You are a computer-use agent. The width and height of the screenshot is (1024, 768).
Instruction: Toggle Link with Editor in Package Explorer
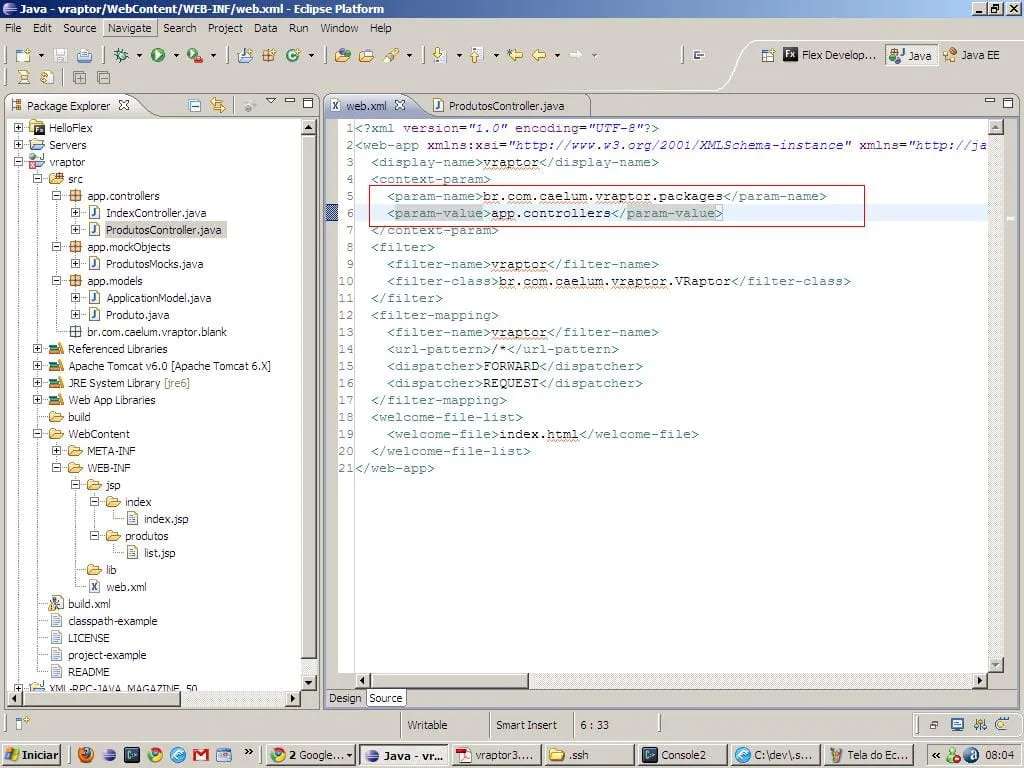point(218,105)
